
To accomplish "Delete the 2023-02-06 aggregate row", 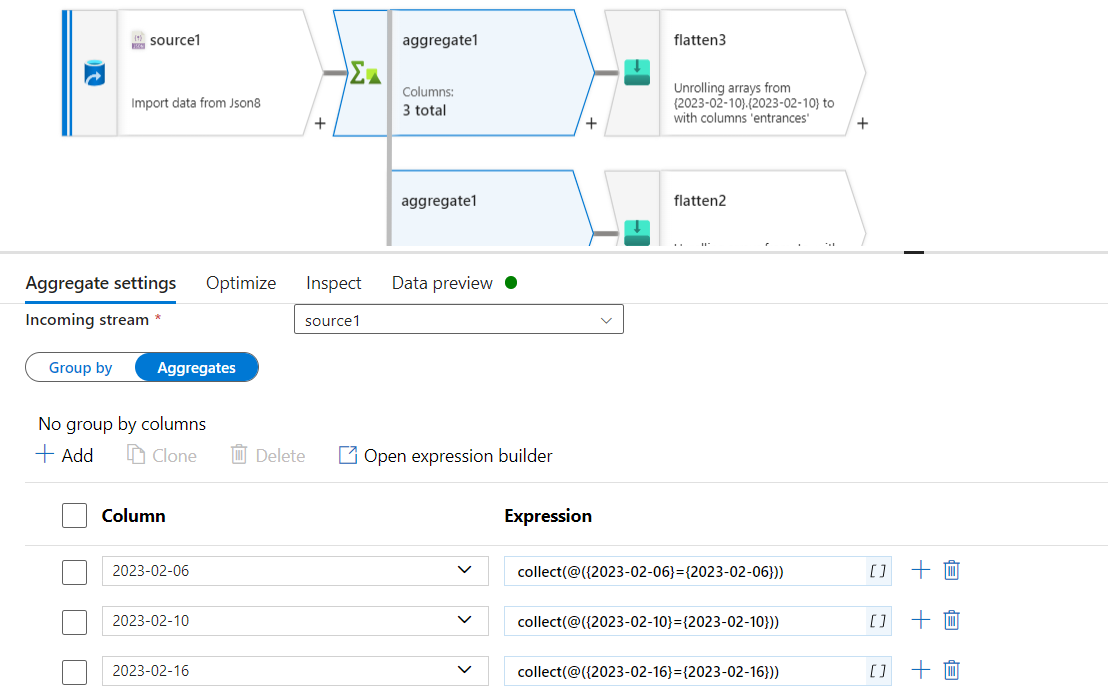I will point(952,570).
